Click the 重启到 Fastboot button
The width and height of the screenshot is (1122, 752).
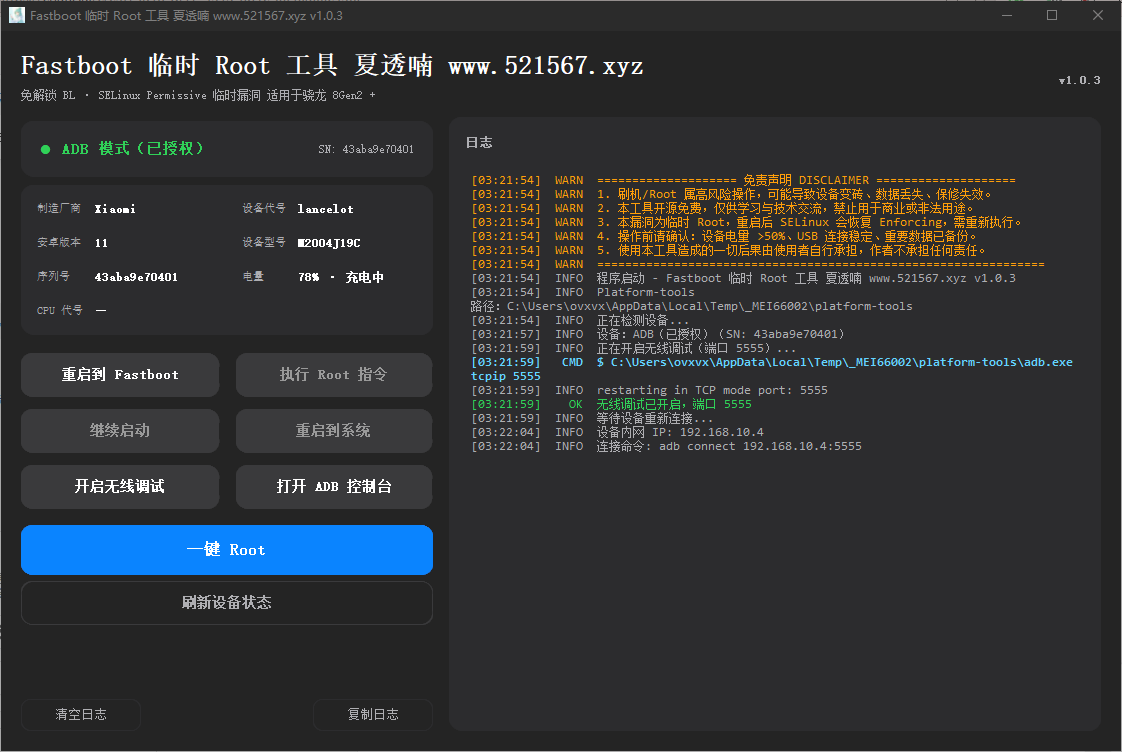[x=119, y=374]
